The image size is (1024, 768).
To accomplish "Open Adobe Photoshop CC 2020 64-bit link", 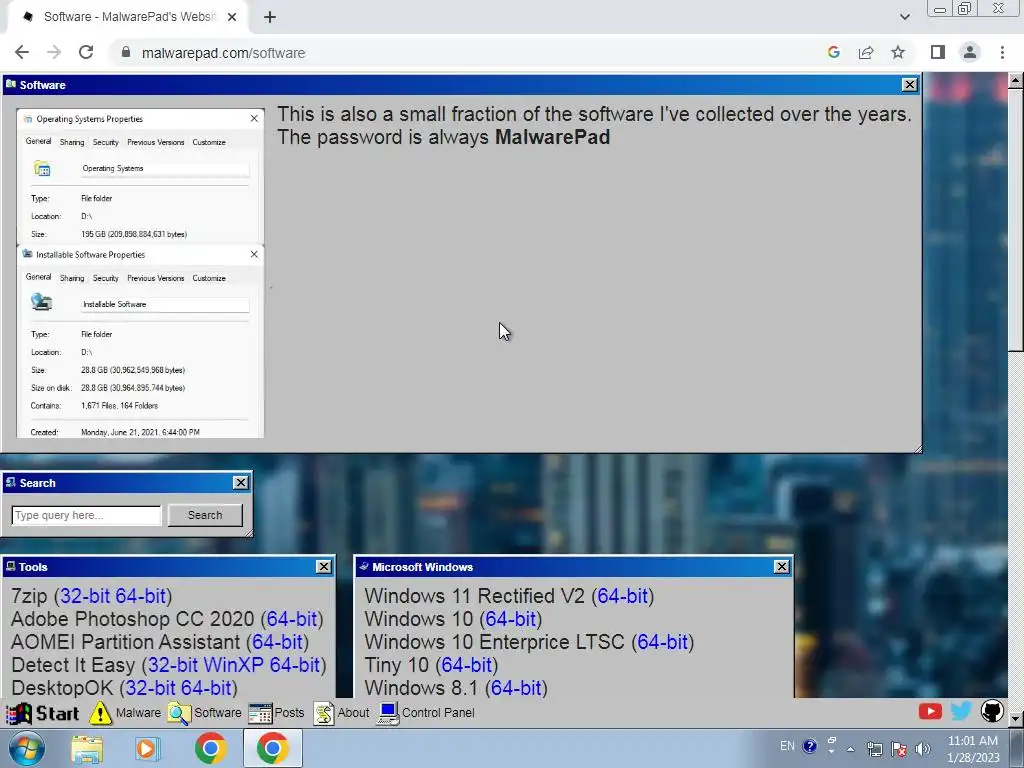I will [291, 619].
